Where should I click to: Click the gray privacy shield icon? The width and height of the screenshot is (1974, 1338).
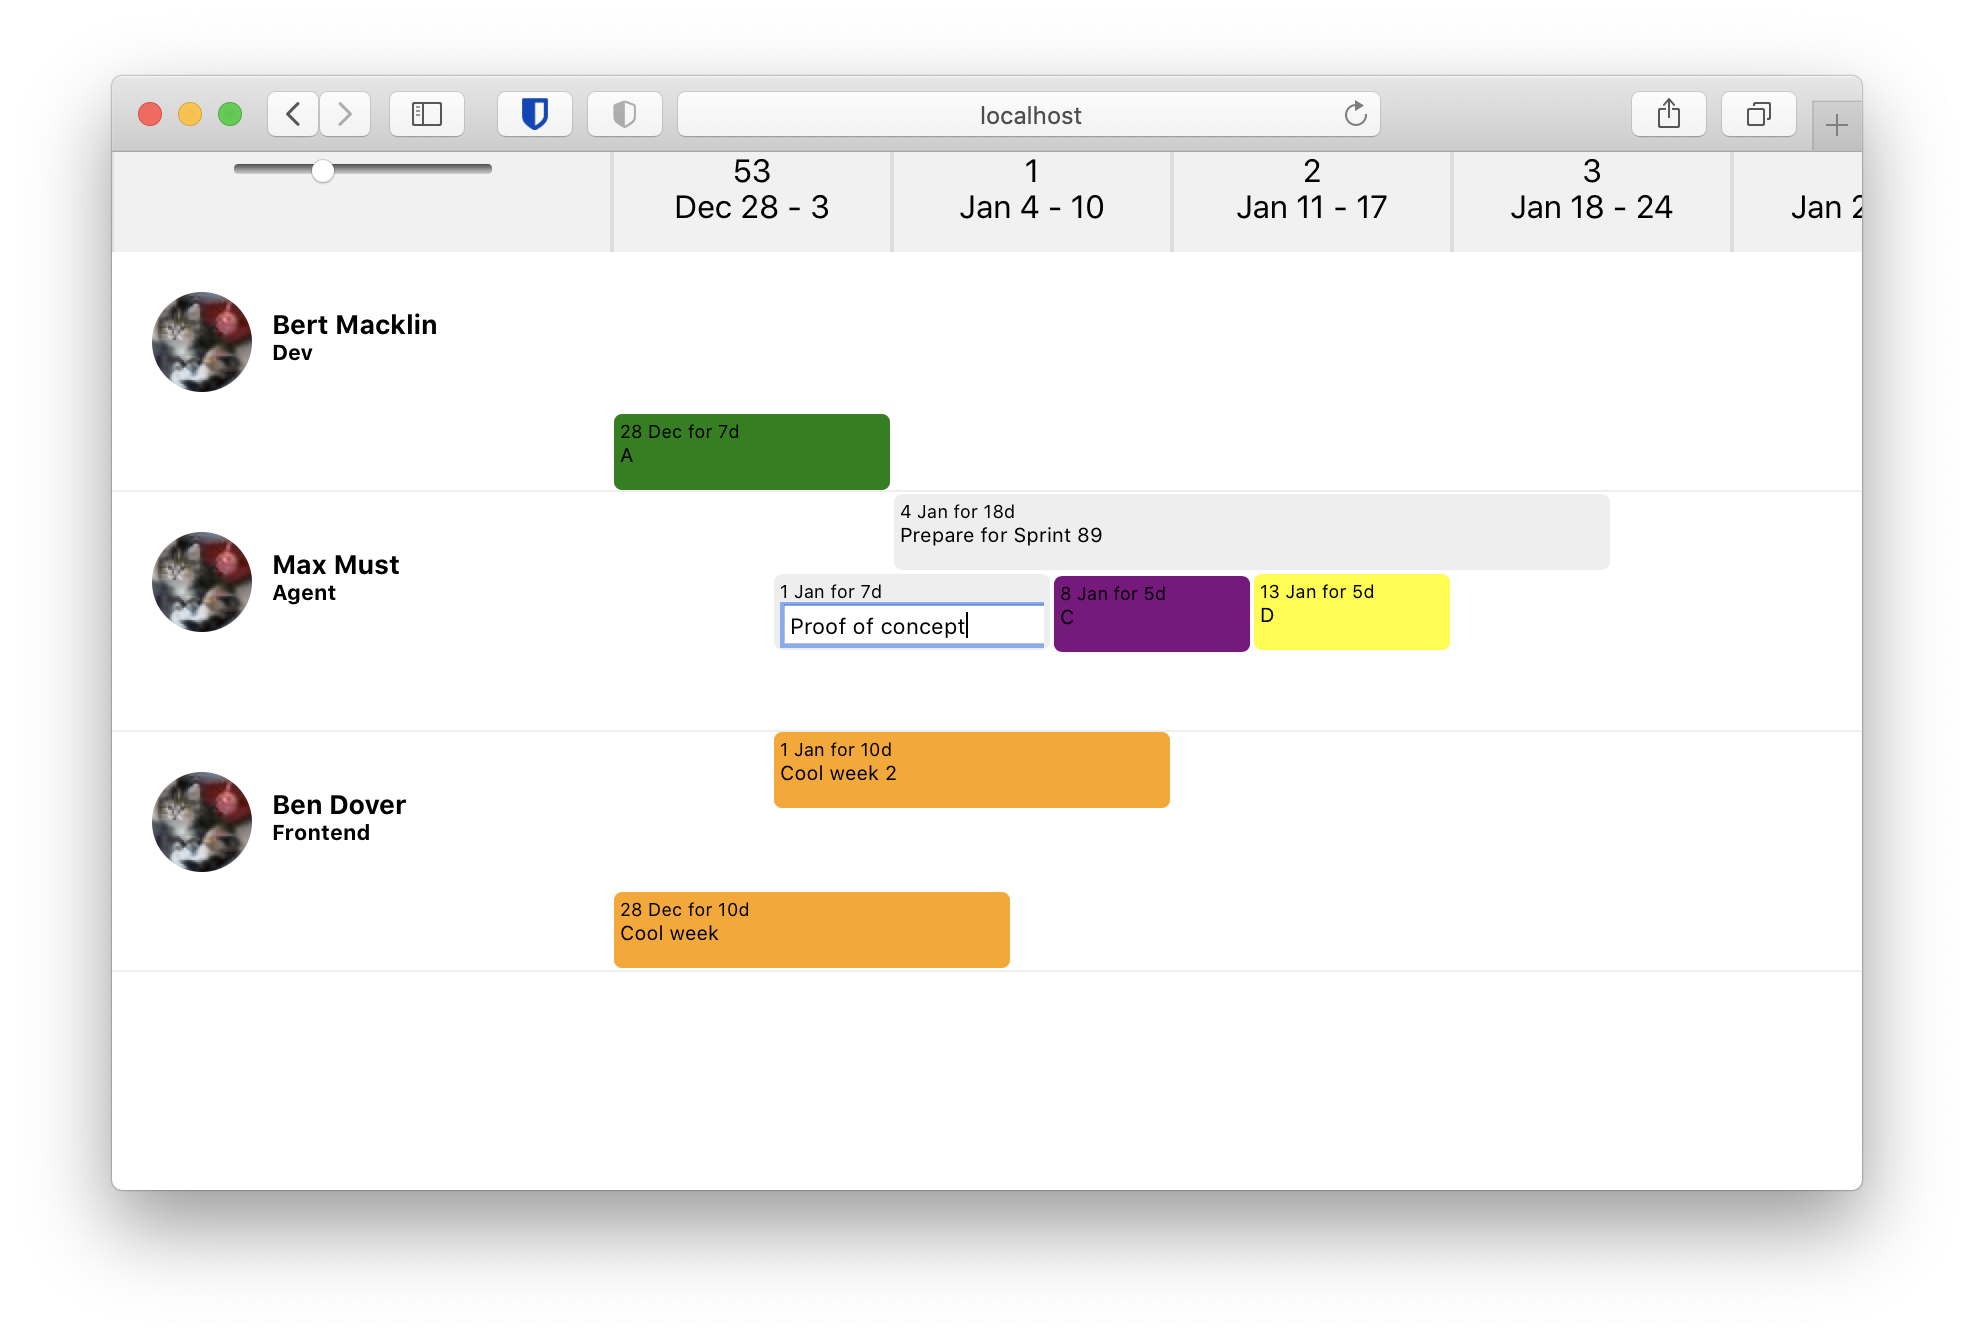pyautogui.click(x=625, y=114)
